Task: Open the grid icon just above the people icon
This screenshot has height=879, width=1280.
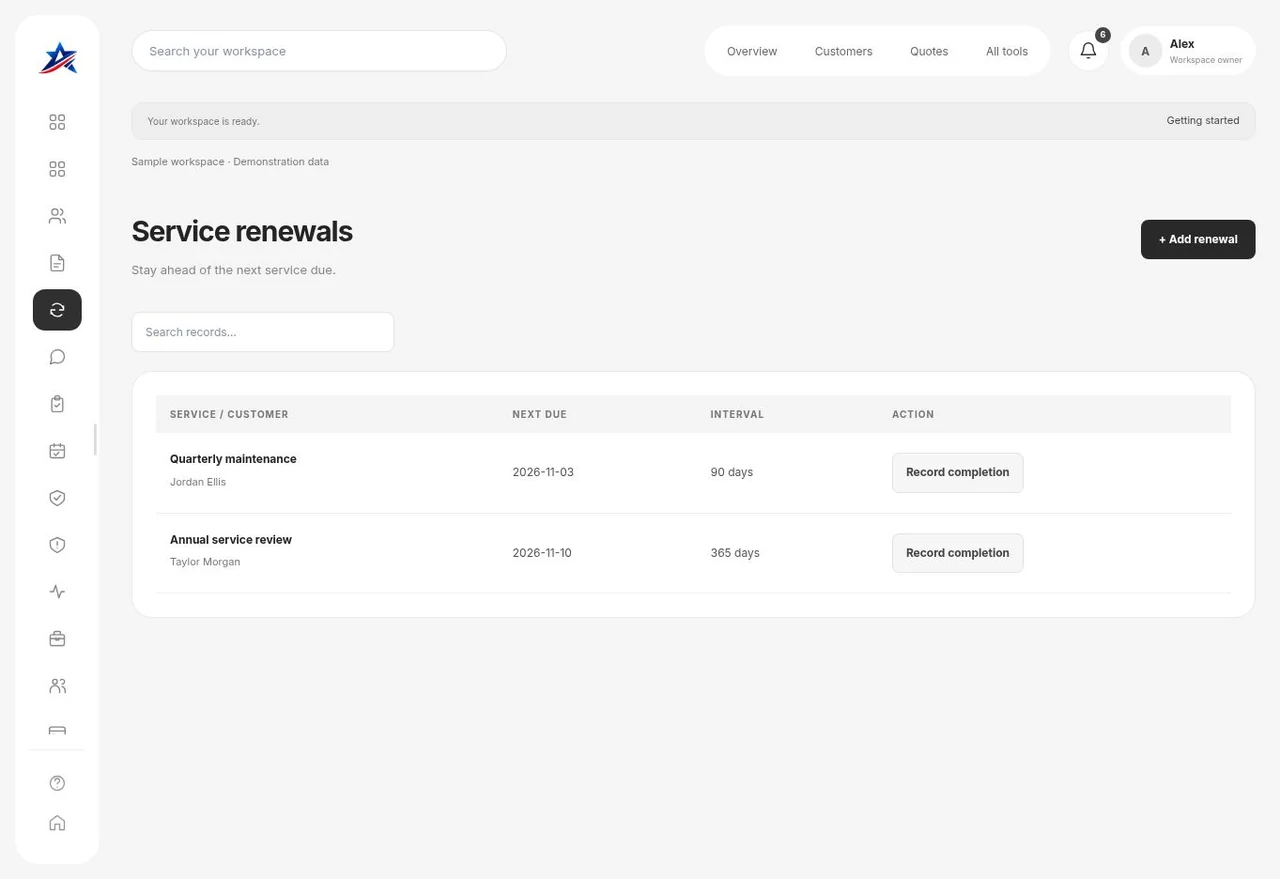Action: (x=57, y=169)
